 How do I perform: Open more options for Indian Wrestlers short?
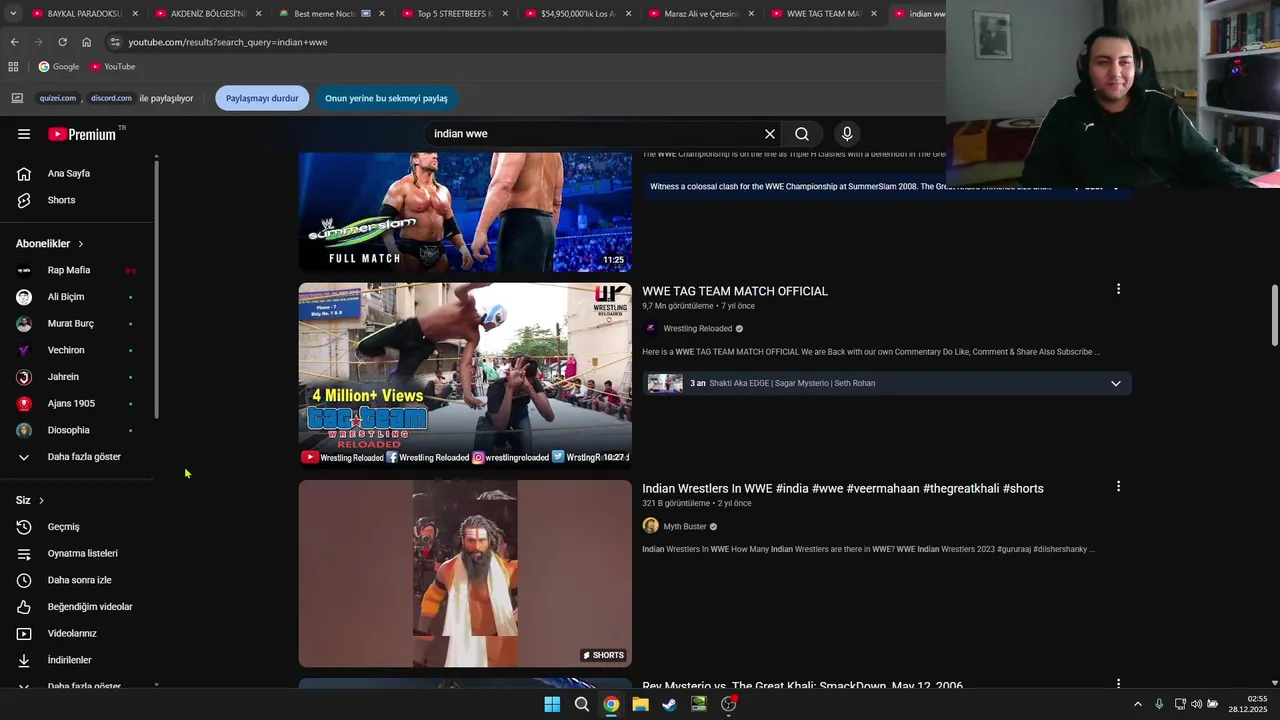[x=1118, y=486]
